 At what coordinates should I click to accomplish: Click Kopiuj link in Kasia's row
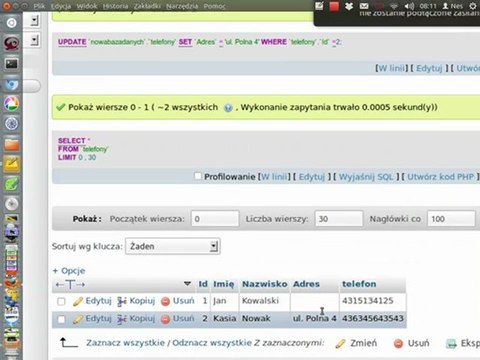click(142, 318)
